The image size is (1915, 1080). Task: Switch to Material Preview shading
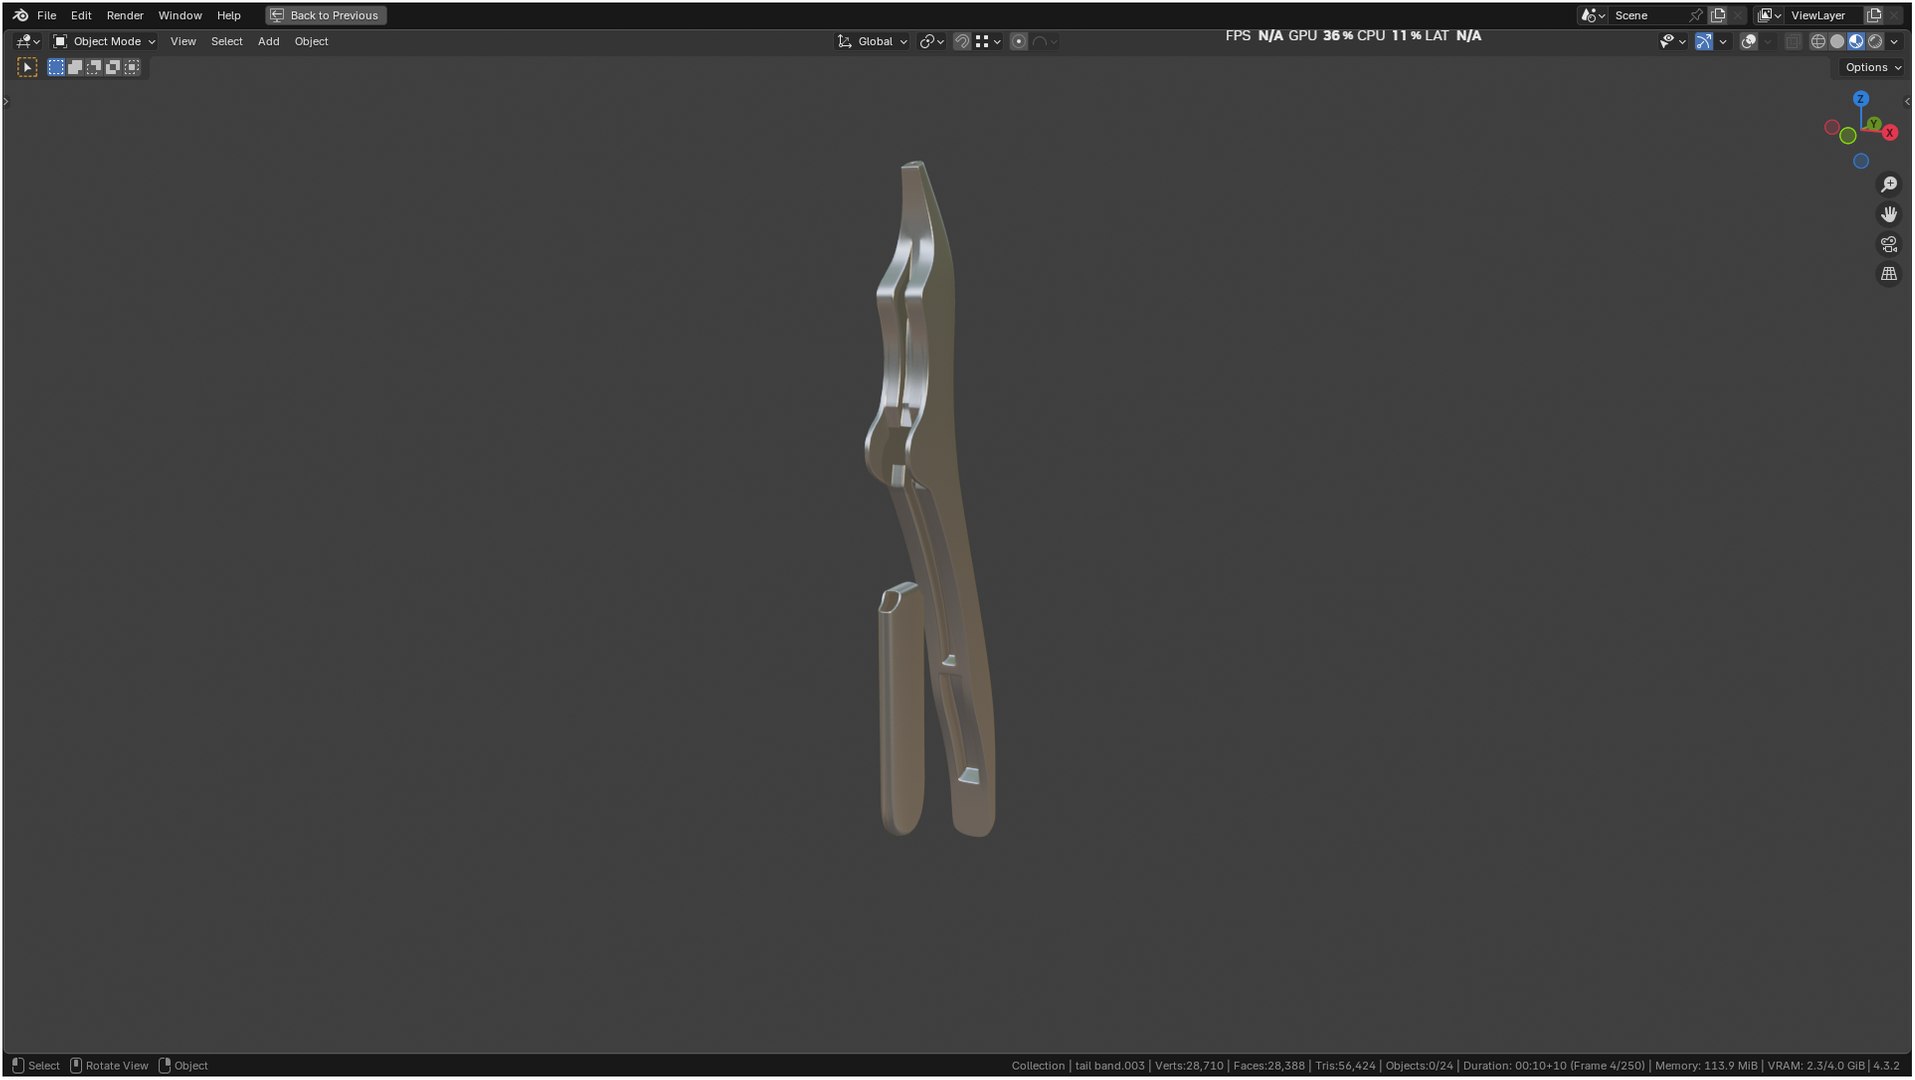click(x=1857, y=41)
